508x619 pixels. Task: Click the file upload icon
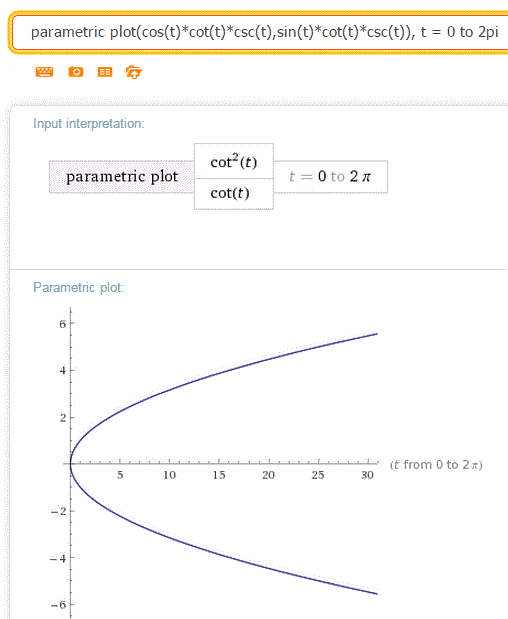(x=134, y=72)
